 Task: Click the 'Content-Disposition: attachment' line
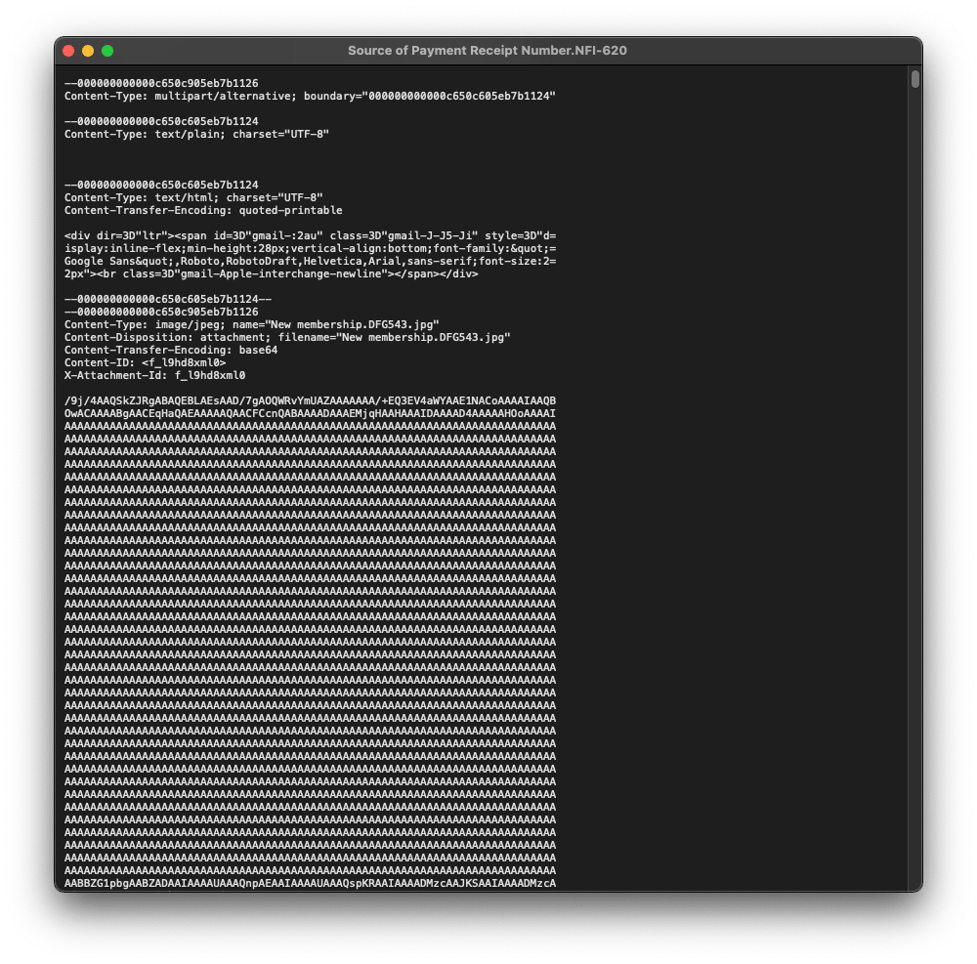pos(287,337)
